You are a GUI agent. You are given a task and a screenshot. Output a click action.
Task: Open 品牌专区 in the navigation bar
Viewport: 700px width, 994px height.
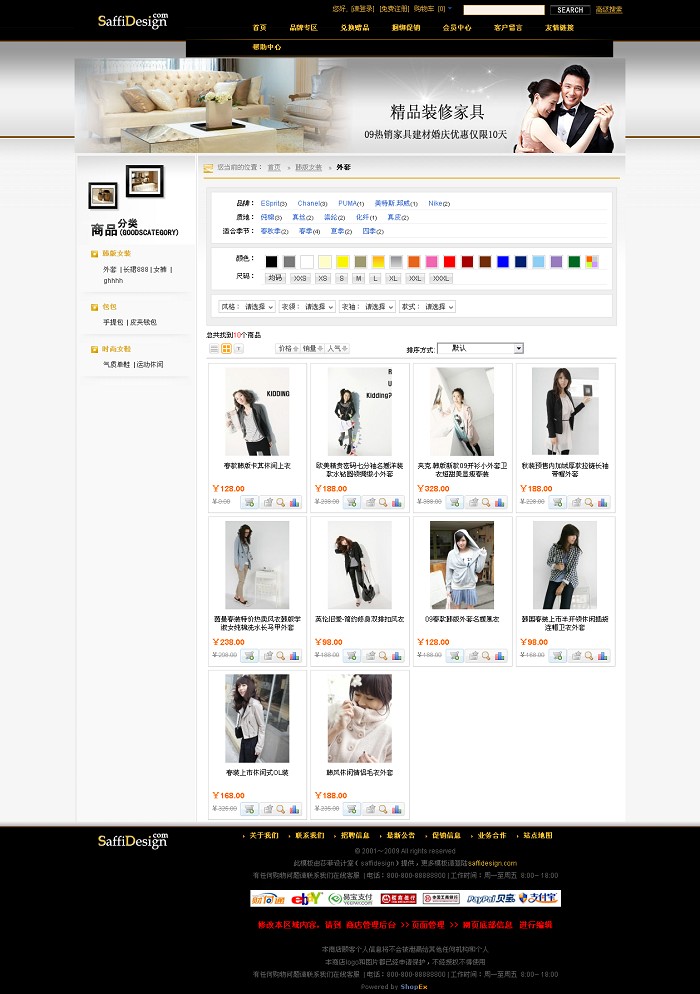tap(303, 28)
